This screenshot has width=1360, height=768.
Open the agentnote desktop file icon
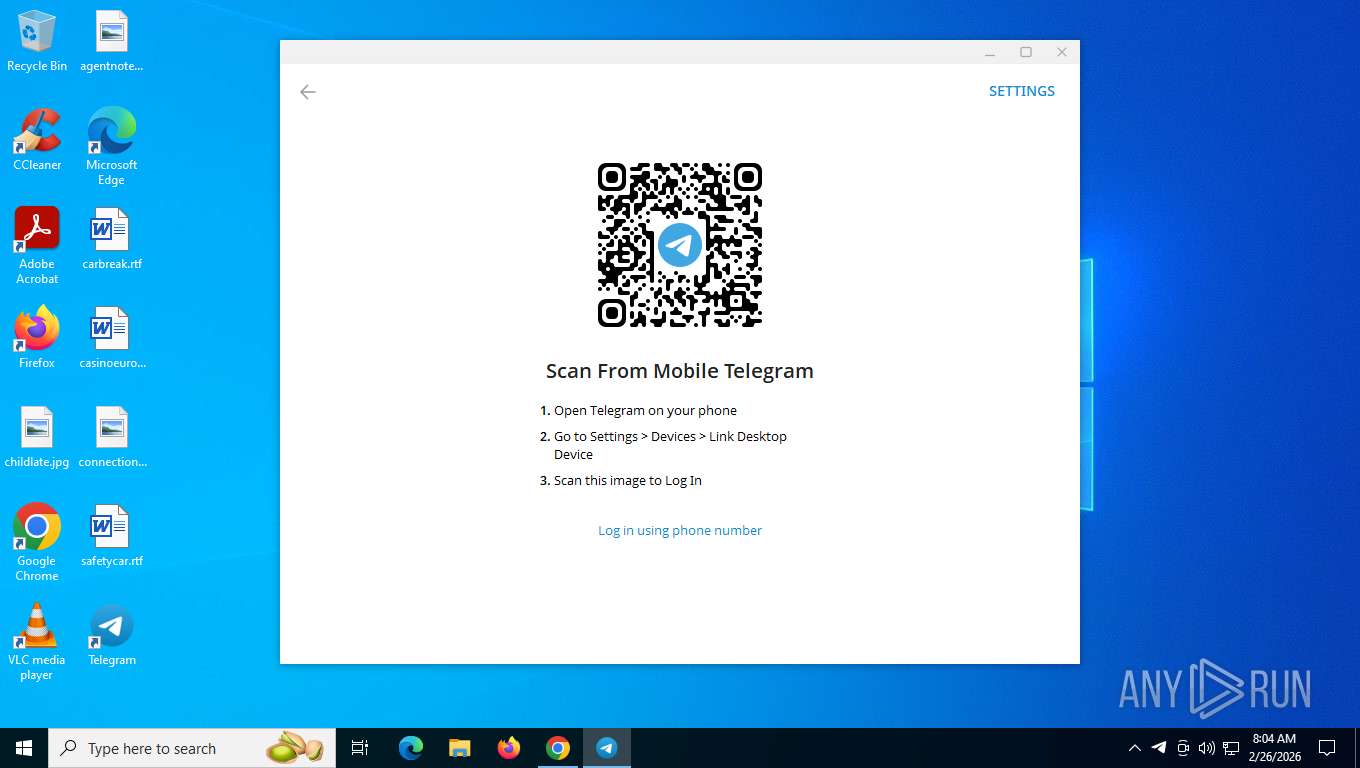click(x=112, y=42)
